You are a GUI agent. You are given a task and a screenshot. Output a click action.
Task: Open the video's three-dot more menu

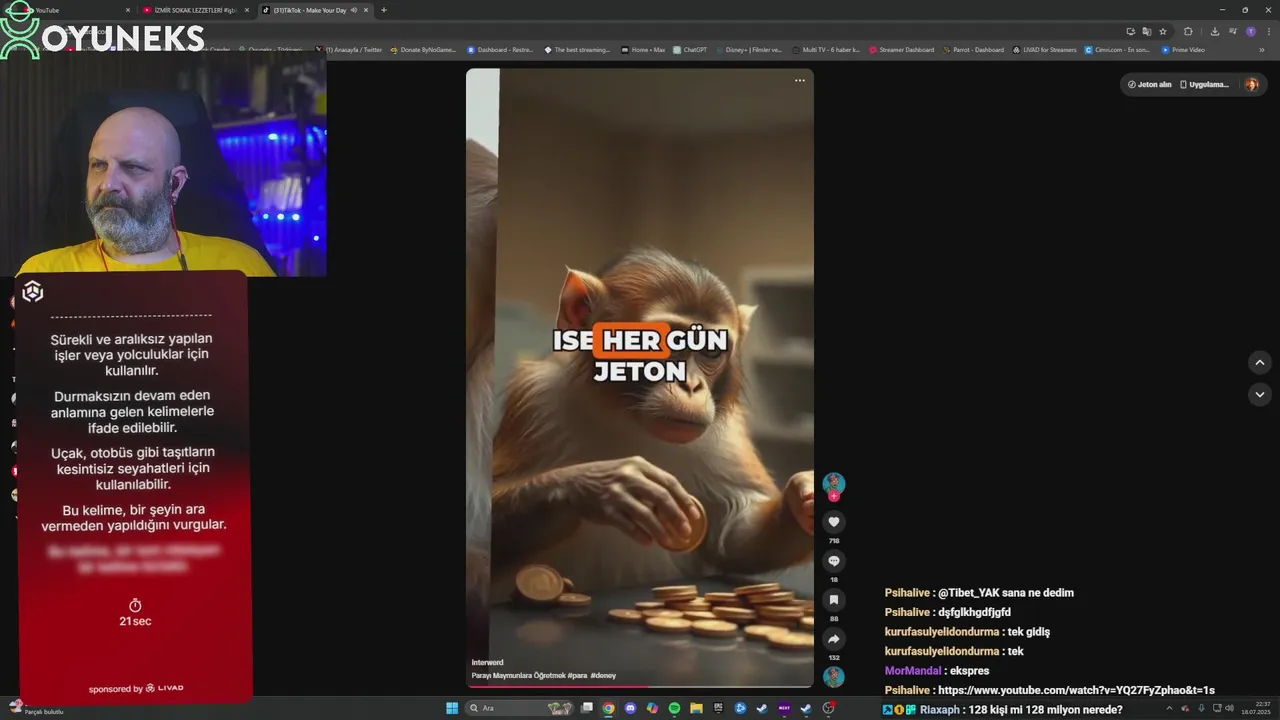[x=800, y=81]
